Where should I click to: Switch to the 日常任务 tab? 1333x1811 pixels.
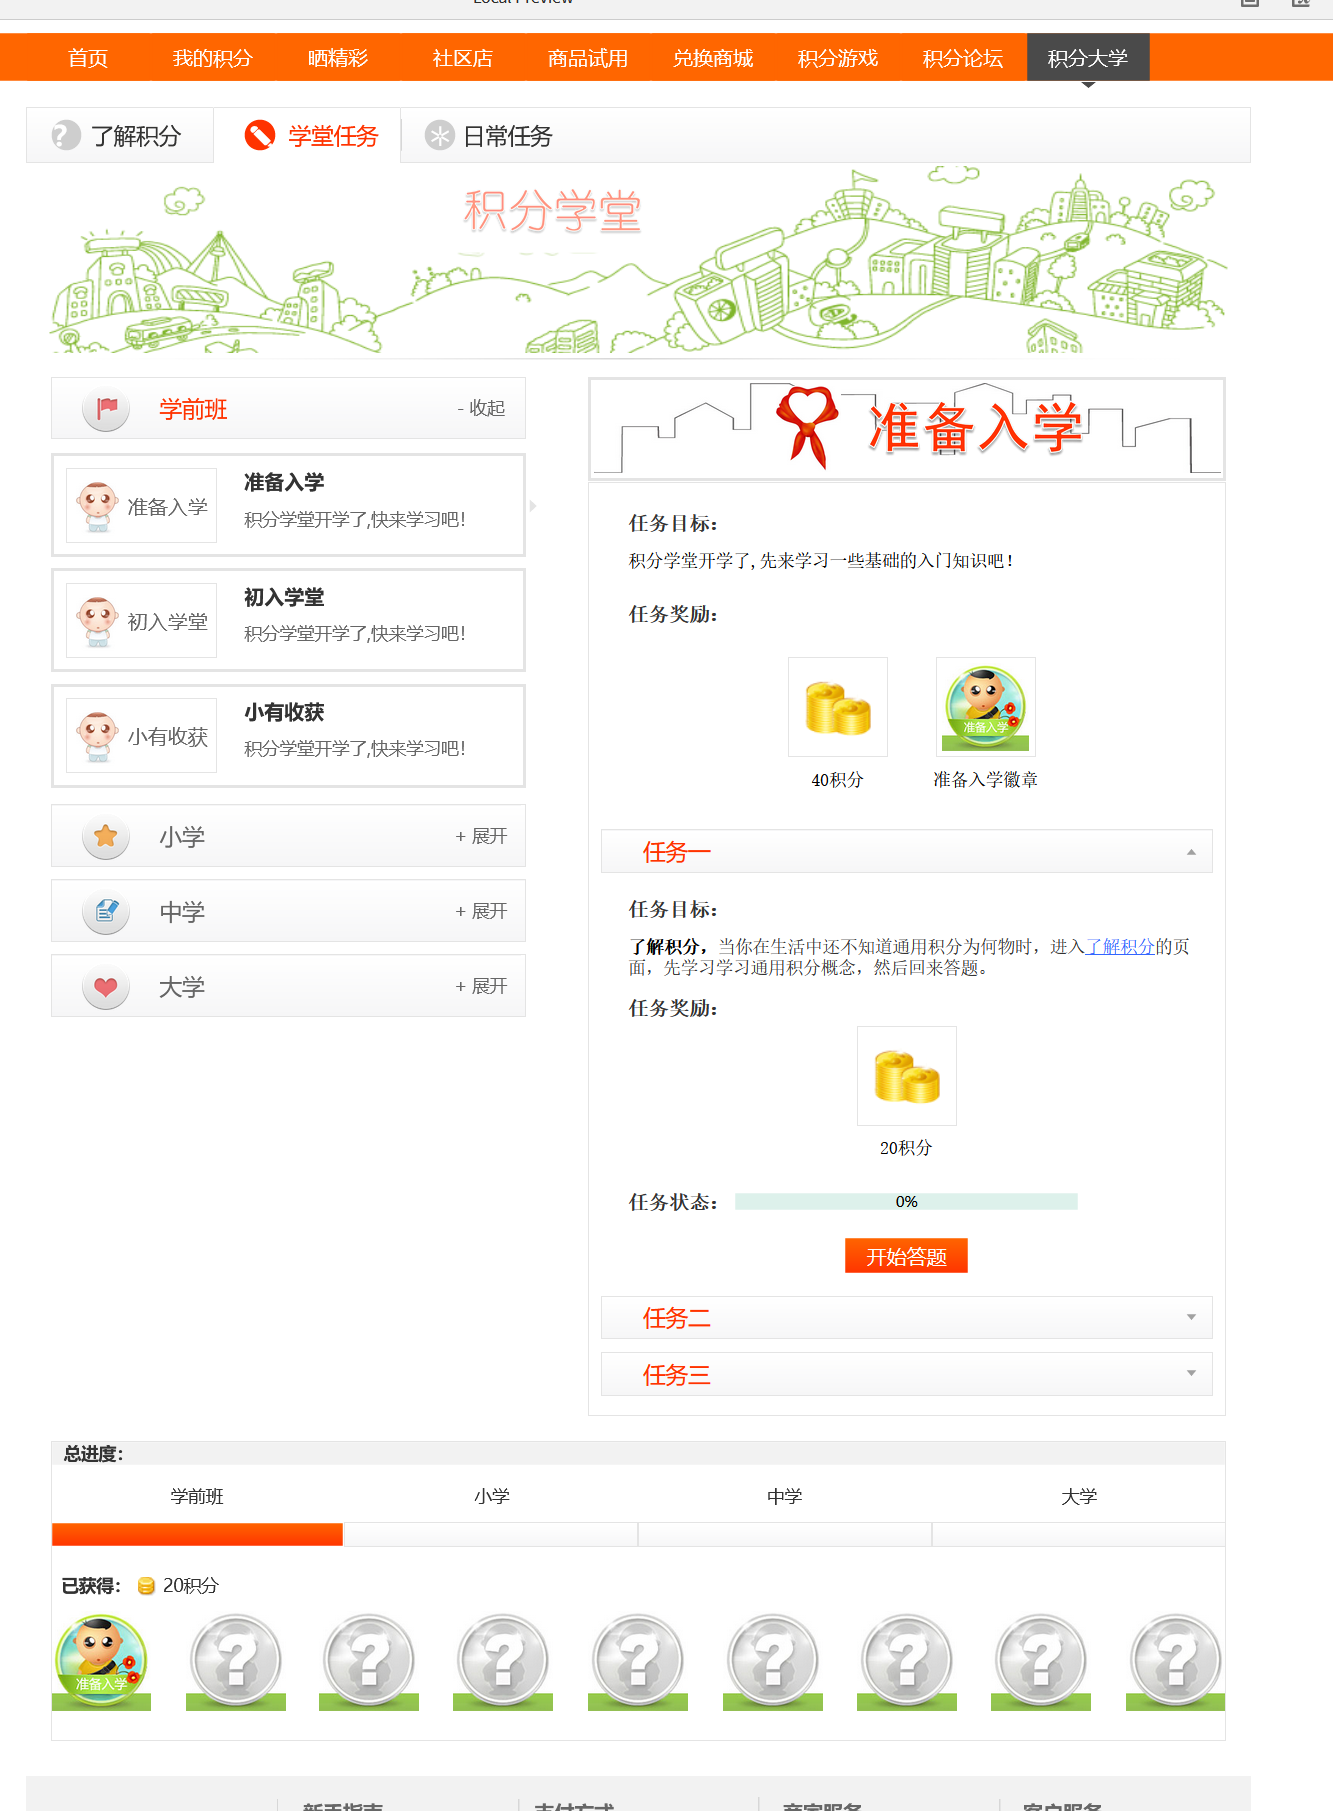(x=490, y=135)
